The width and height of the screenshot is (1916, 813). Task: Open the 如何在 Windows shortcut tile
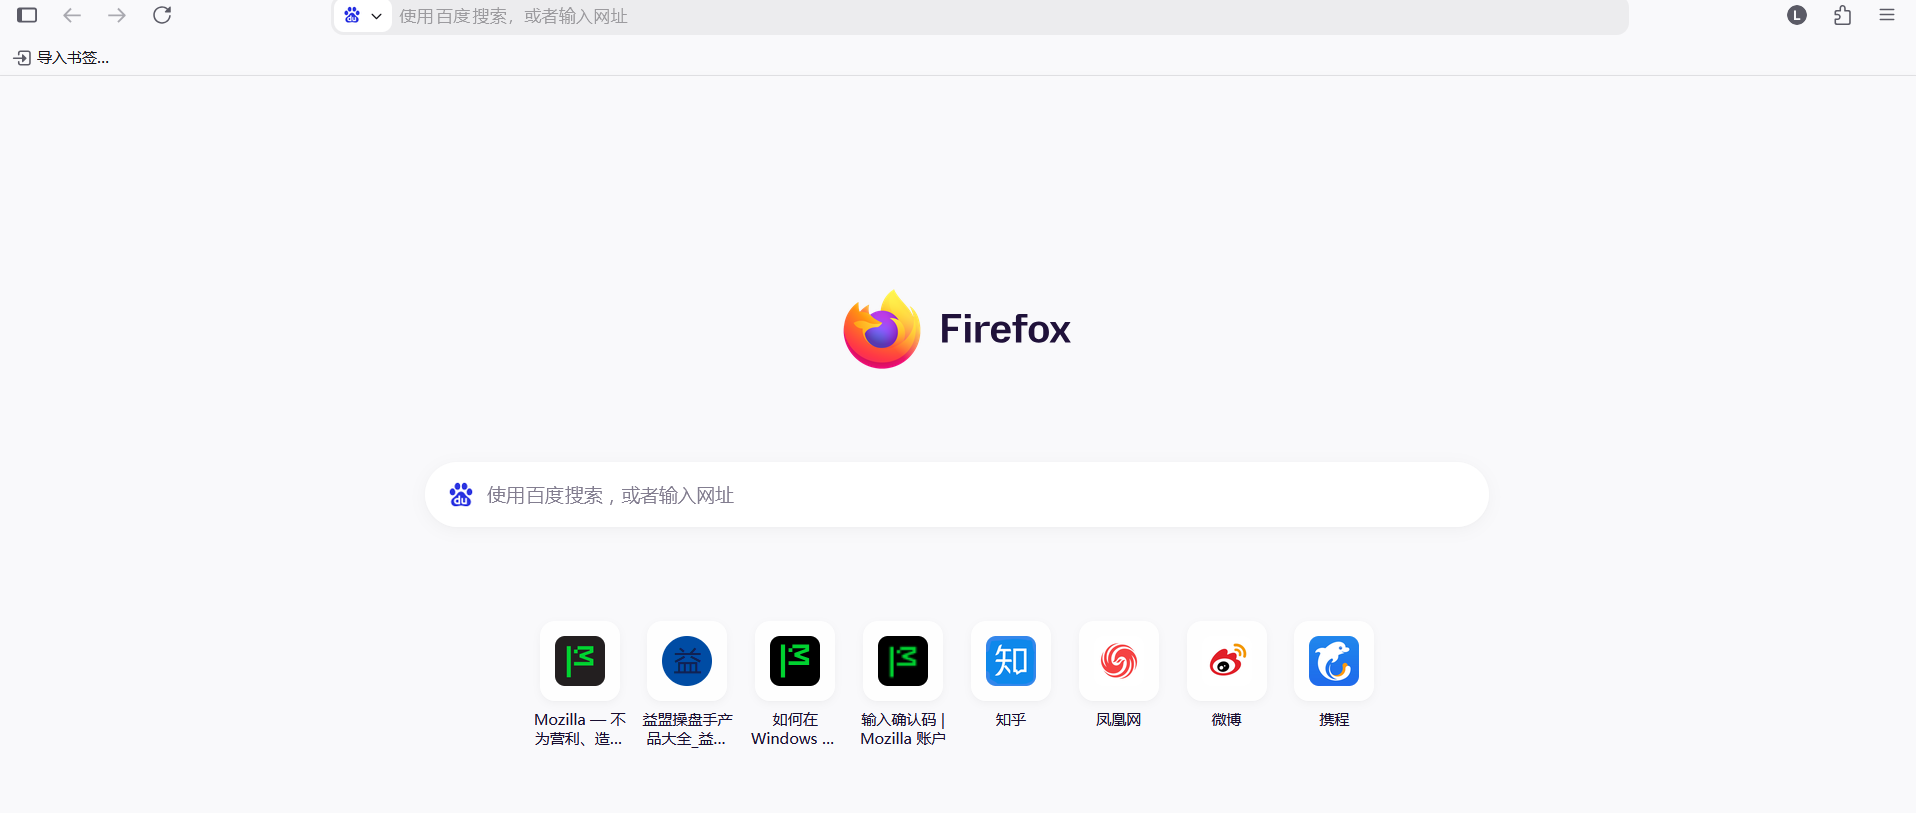(795, 661)
